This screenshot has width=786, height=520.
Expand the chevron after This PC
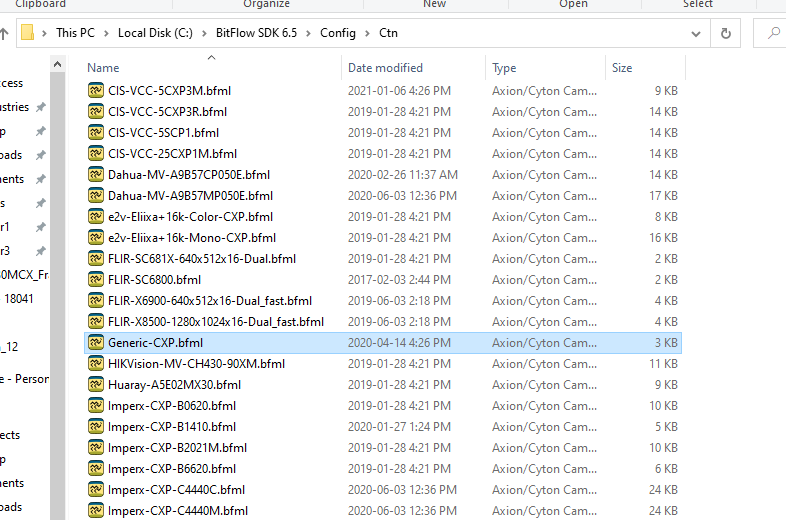[106, 34]
